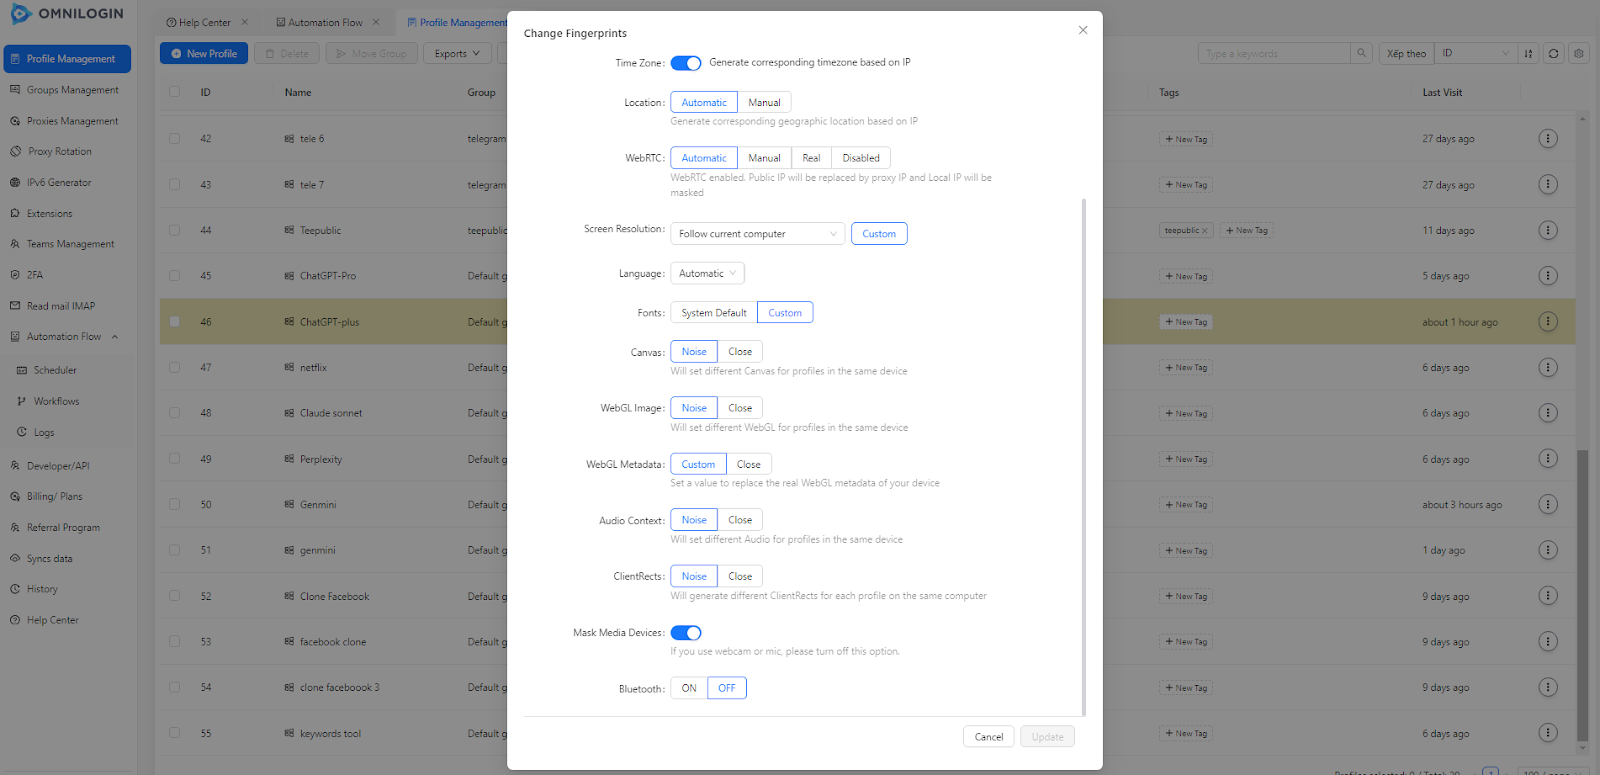This screenshot has width=1600, height=775.
Task: Add New Tag to row 43
Action: (x=1186, y=185)
